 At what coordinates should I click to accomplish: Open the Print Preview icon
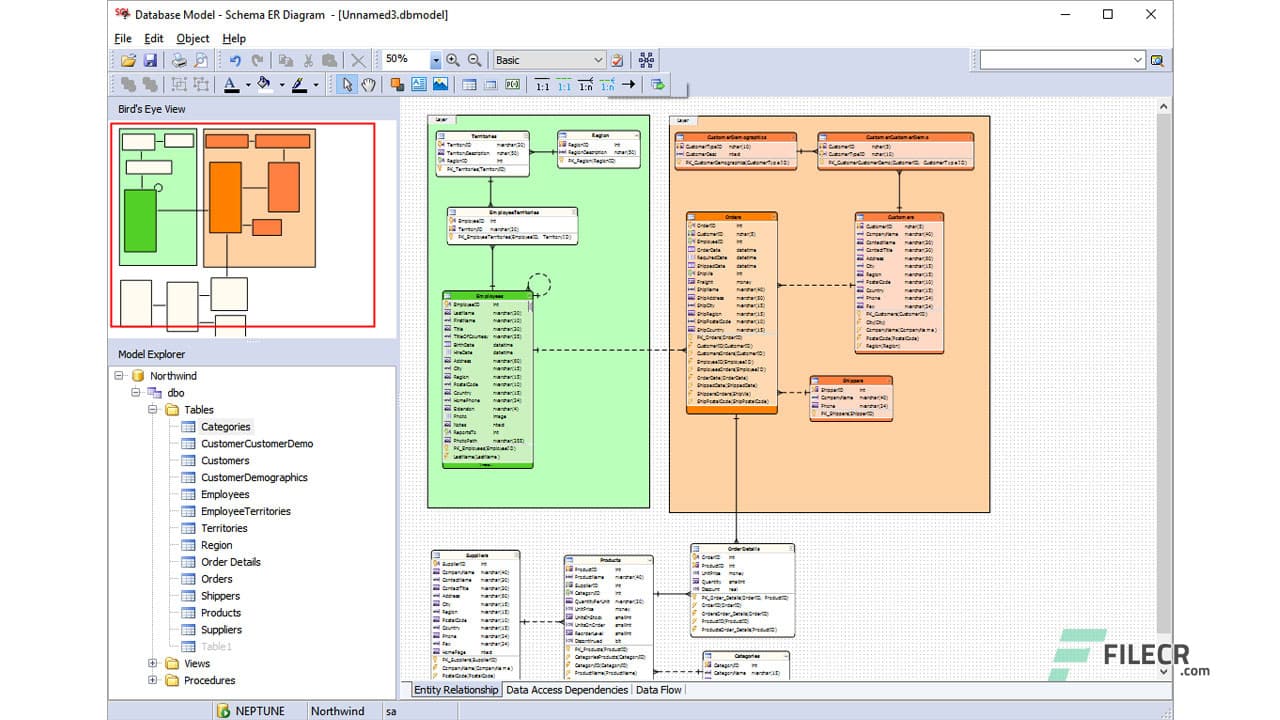(x=202, y=60)
